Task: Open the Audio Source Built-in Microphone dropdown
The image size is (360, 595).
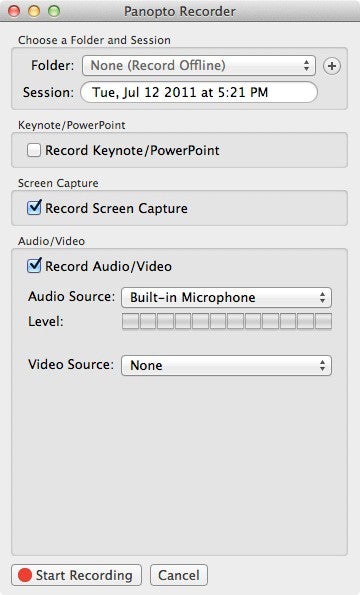Action: 226,297
